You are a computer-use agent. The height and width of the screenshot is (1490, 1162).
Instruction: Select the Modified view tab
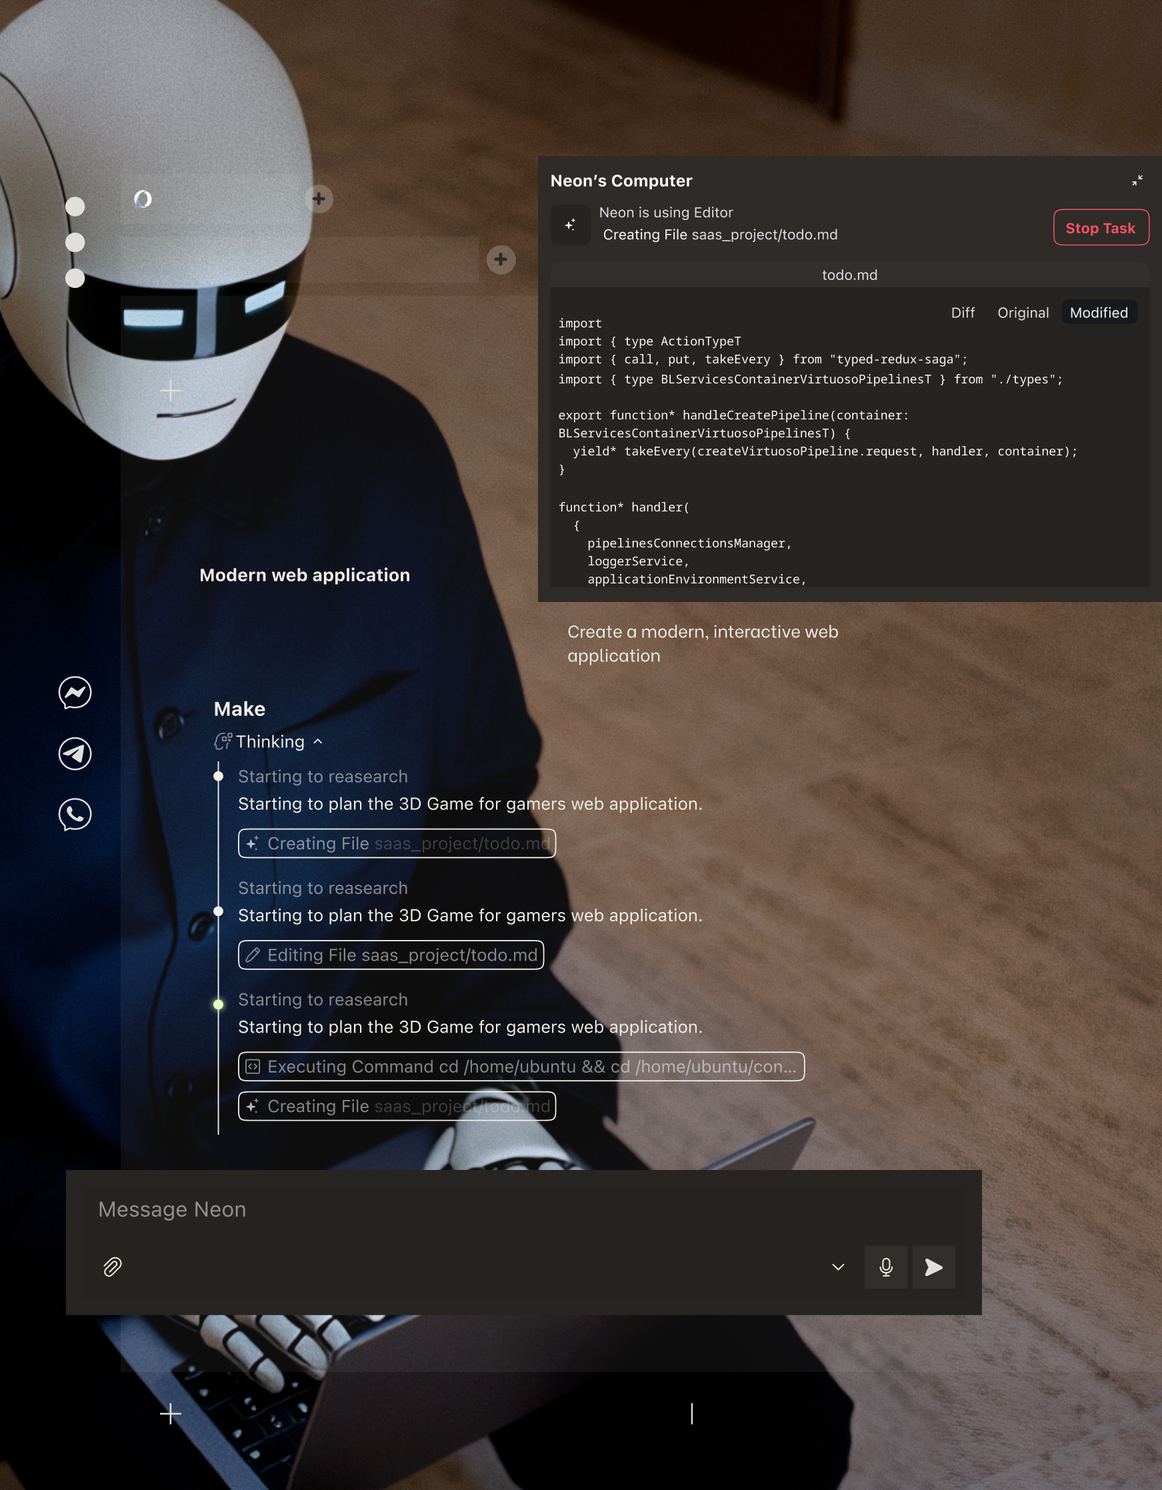[x=1099, y=313]
